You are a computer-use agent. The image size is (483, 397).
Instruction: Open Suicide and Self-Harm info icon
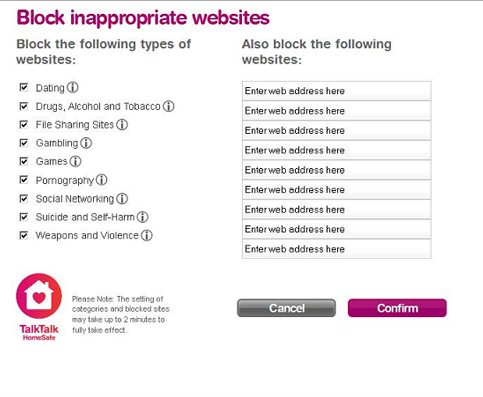pos(143,217)
